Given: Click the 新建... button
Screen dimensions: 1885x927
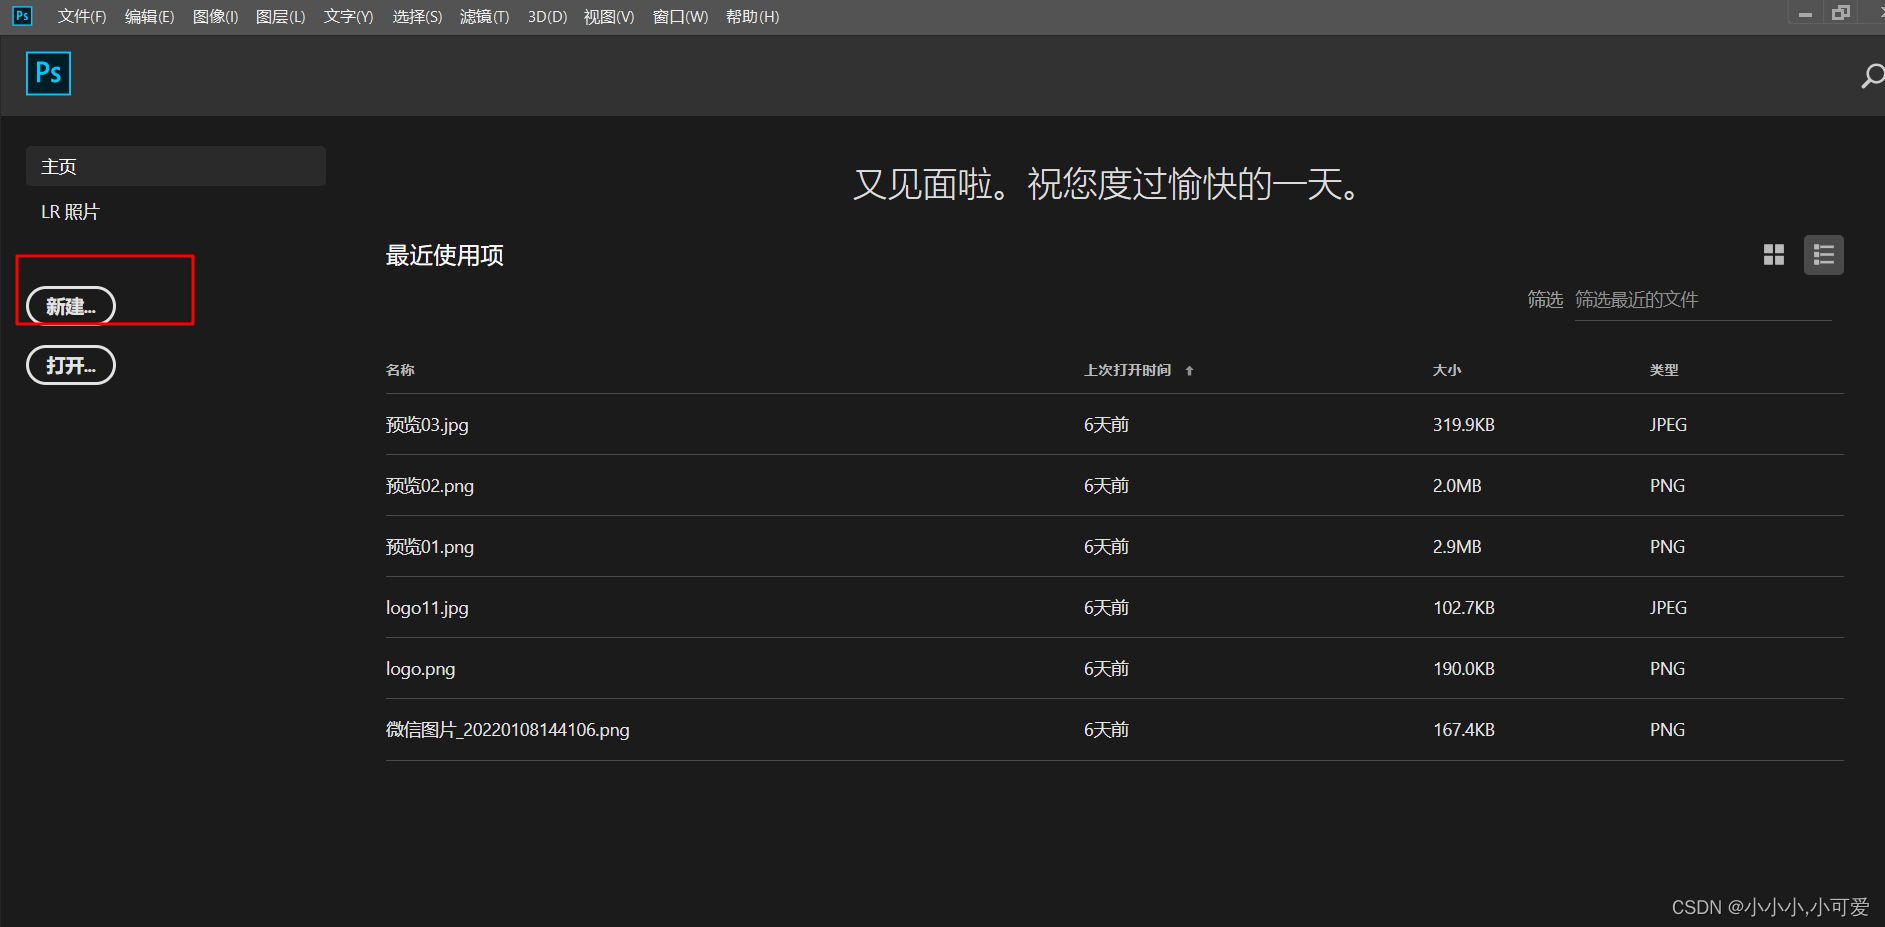Looking at the screenshot, I should [71, 306].
